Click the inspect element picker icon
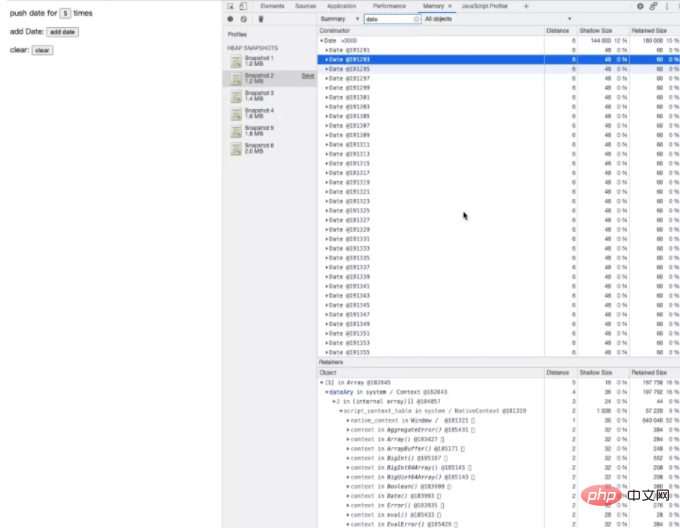 coord(230,6)
